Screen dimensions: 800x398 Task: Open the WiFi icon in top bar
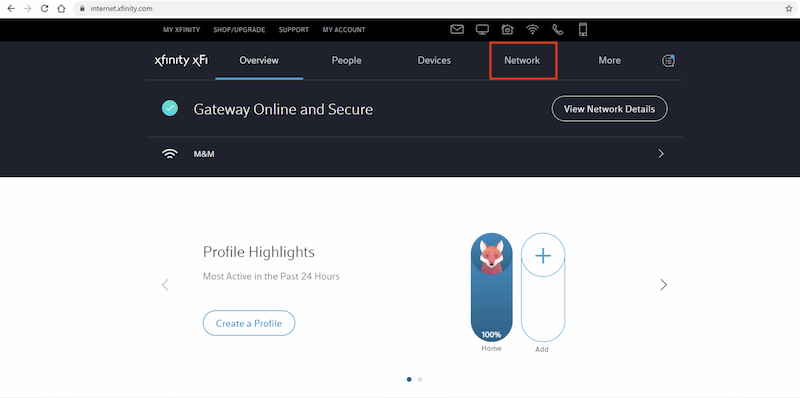pos(533,30)
